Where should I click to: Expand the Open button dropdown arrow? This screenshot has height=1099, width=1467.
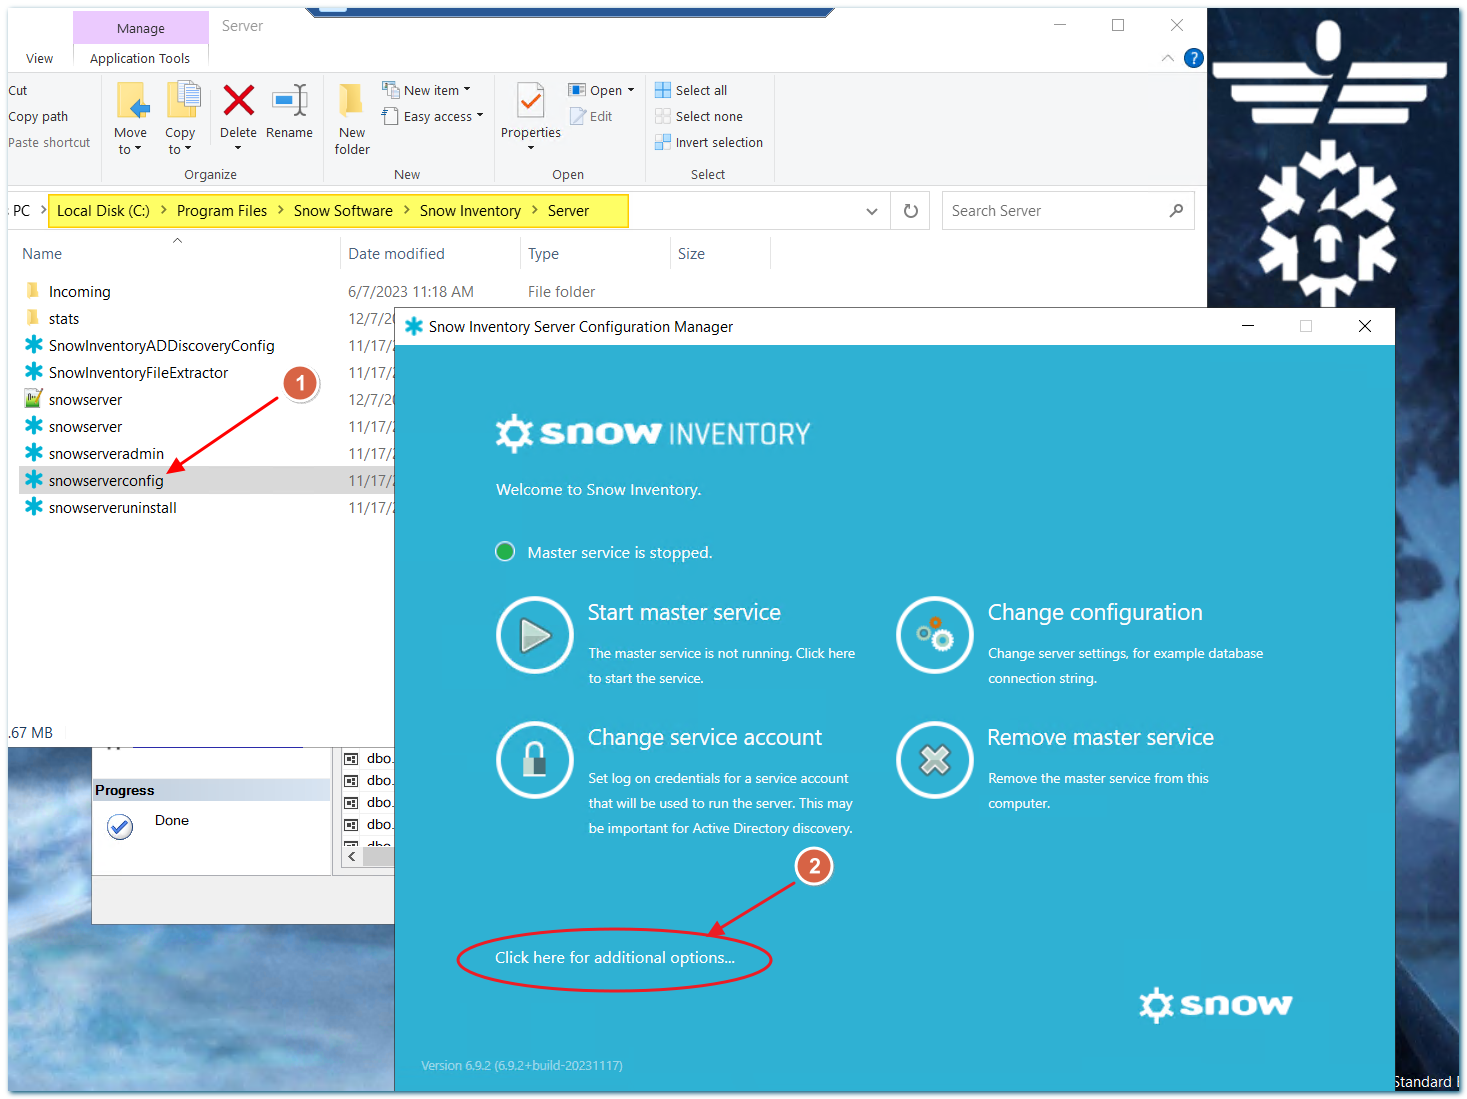coord(631,90)
